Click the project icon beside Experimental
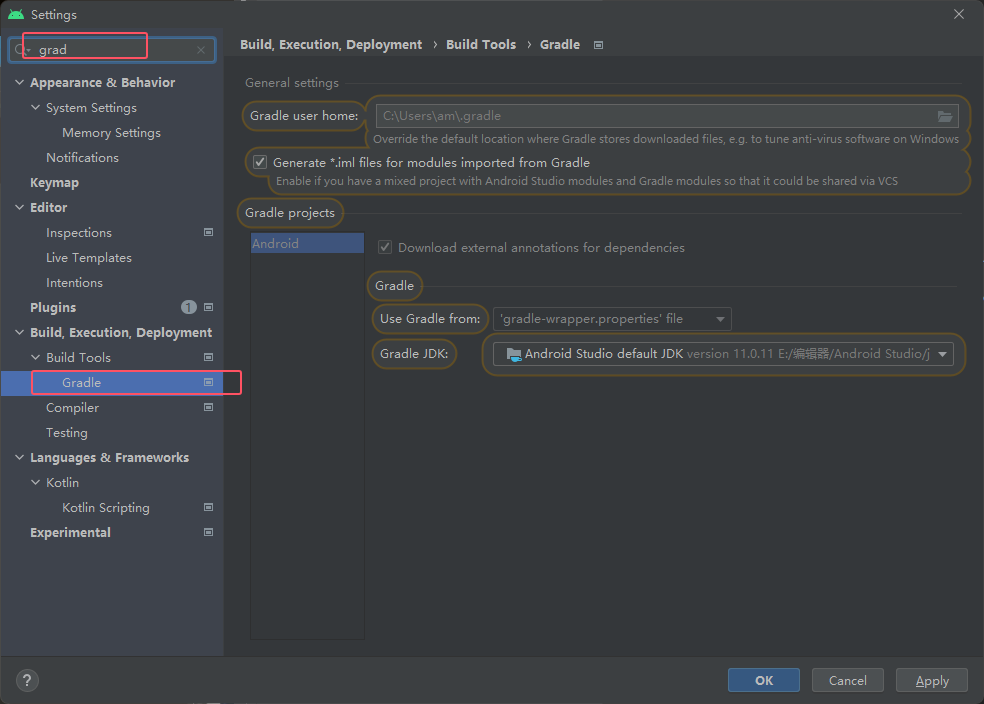984x704 pixels. click(208, 532)
